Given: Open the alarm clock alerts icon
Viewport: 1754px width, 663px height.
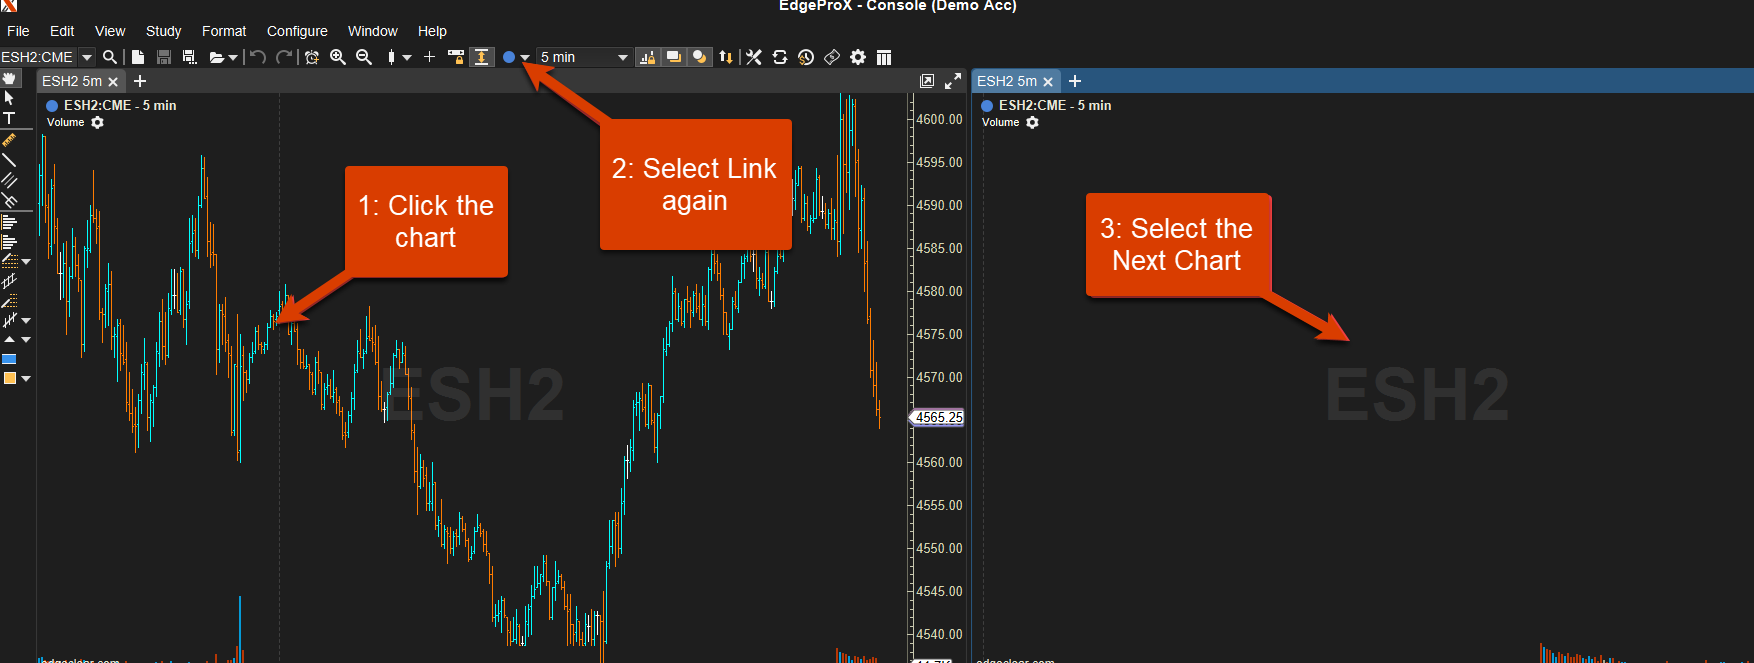Looking at the screenshot, I should tap(312, 57).
